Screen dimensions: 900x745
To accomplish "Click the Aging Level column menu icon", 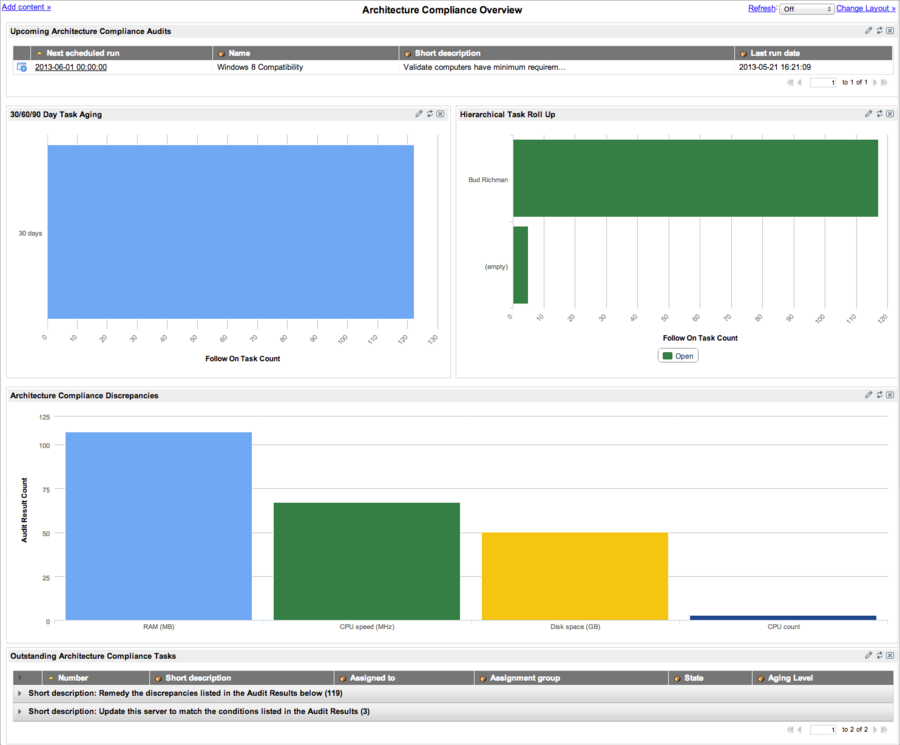I will coord(761,678).
